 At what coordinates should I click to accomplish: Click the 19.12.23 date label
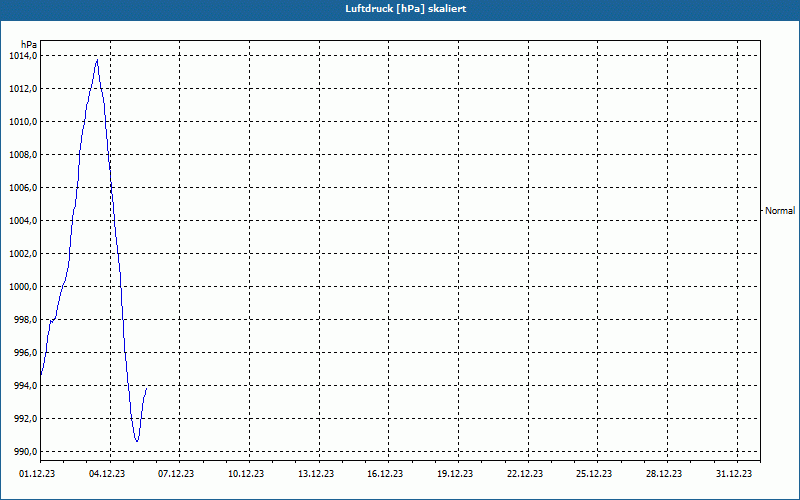coord(455,474)
